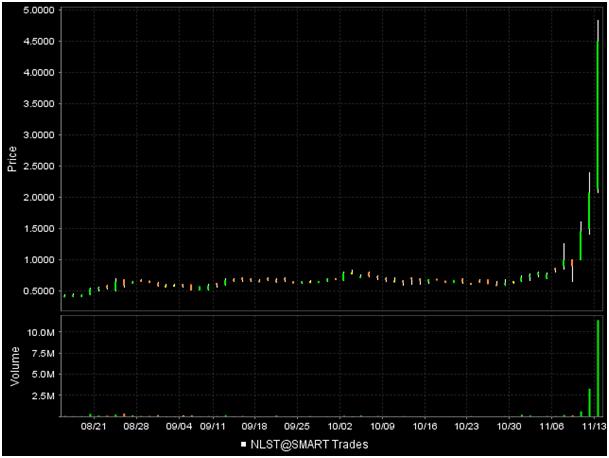
Task: Click the 1.0000 price axis label
Action: [x=39, y=259]
